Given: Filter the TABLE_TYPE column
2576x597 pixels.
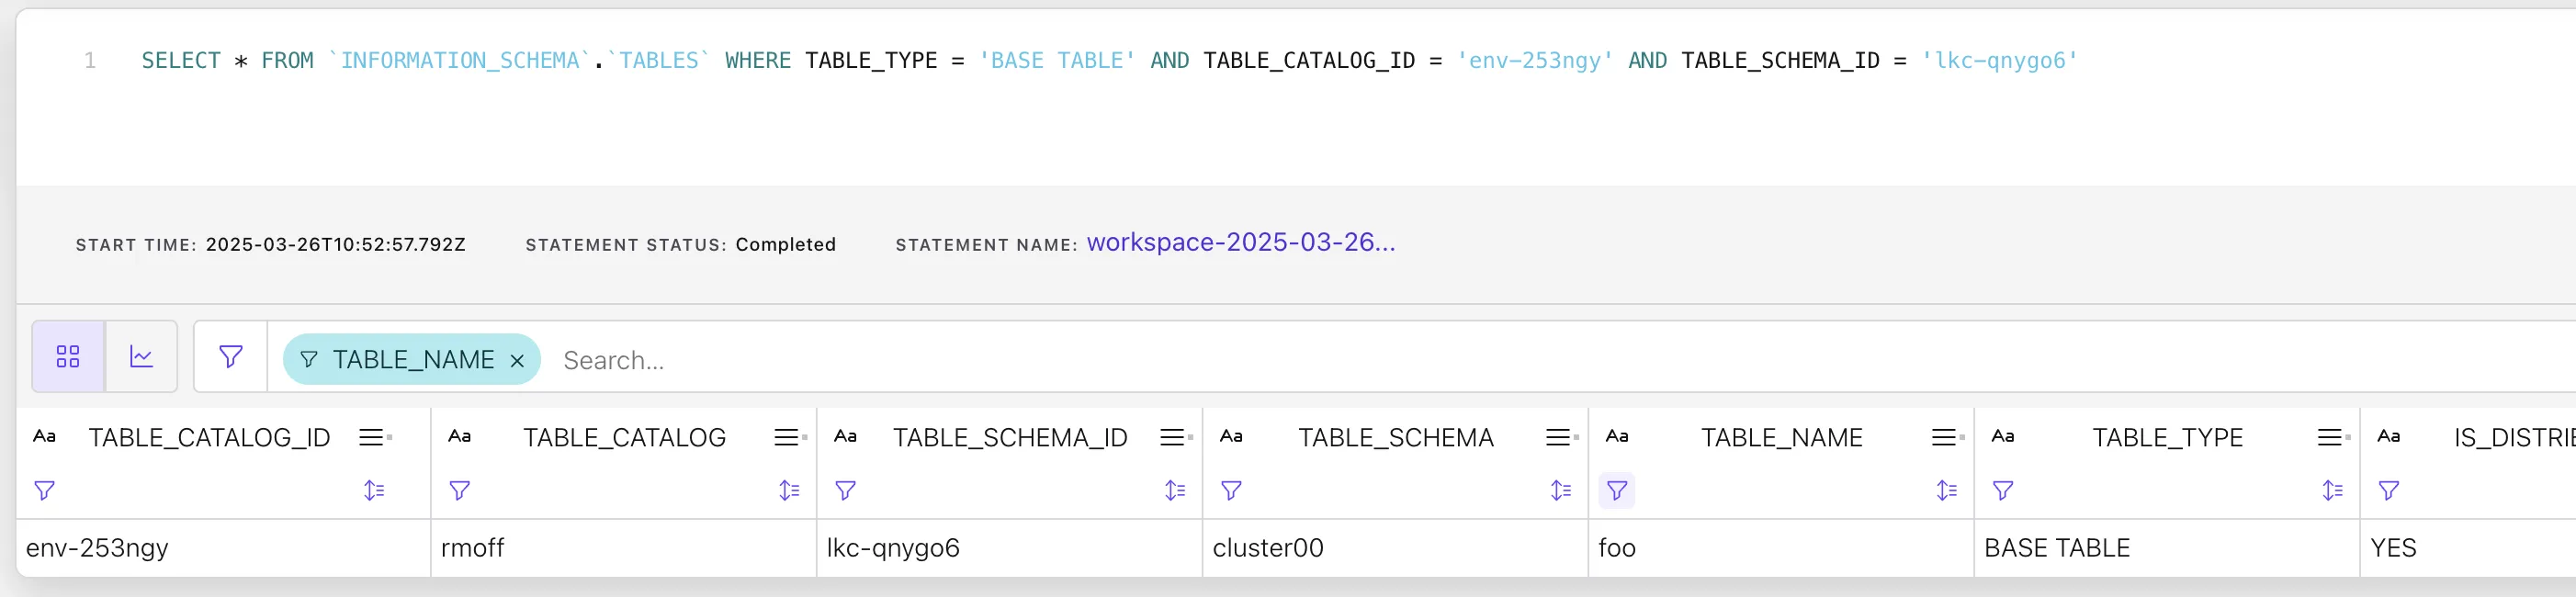Looking at the screenshot, I should pyautogui.click(x=2002, y=491).
